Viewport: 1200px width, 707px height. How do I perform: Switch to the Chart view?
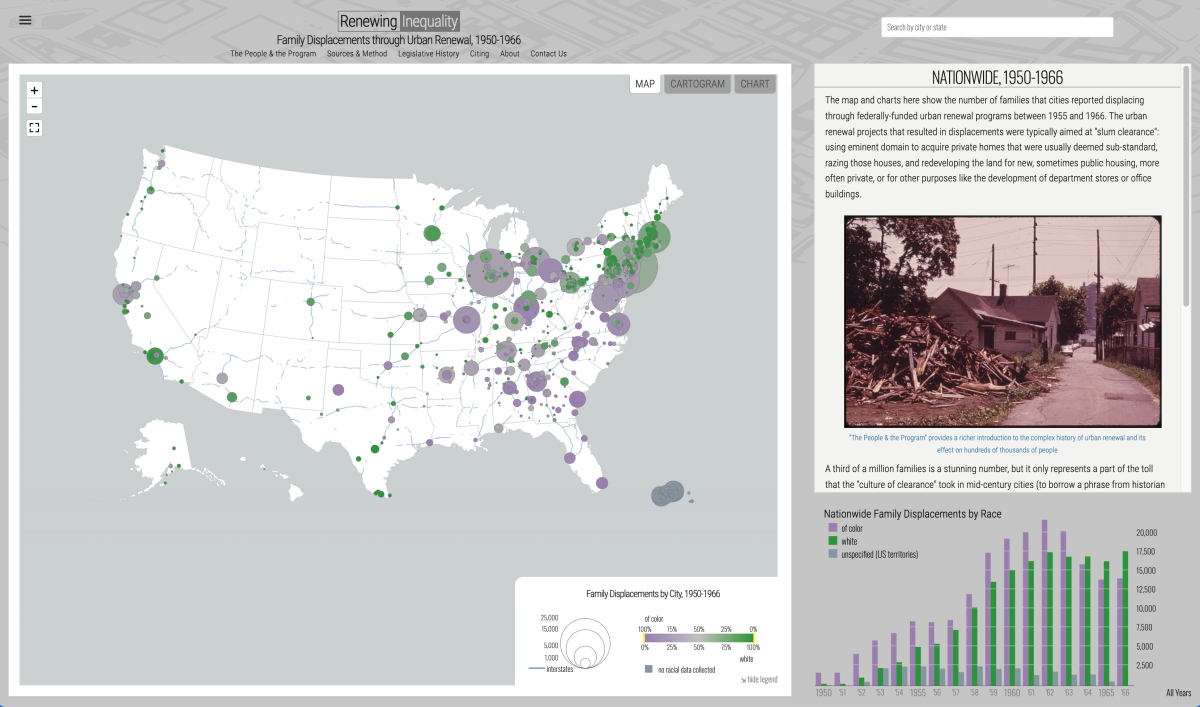coord(755,84)
